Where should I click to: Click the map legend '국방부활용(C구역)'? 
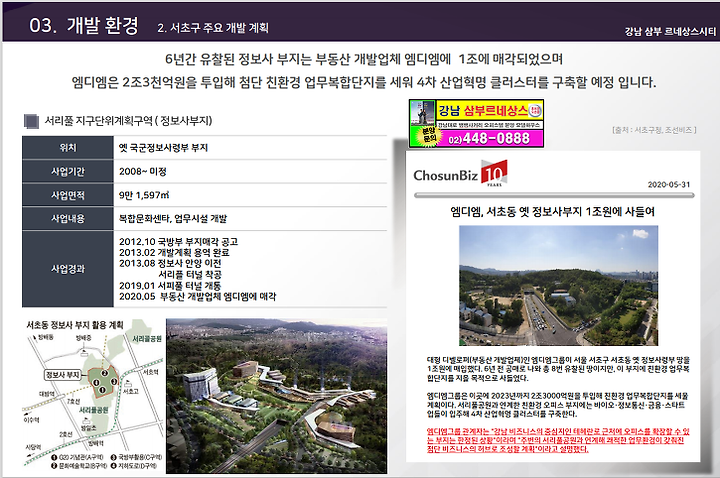(x=137, y=457)
